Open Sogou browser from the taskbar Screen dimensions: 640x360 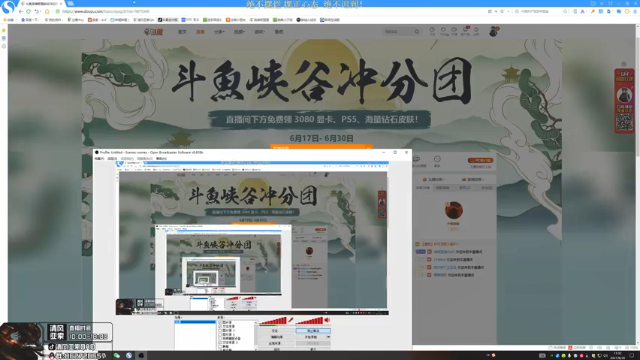tap(129, 356)
